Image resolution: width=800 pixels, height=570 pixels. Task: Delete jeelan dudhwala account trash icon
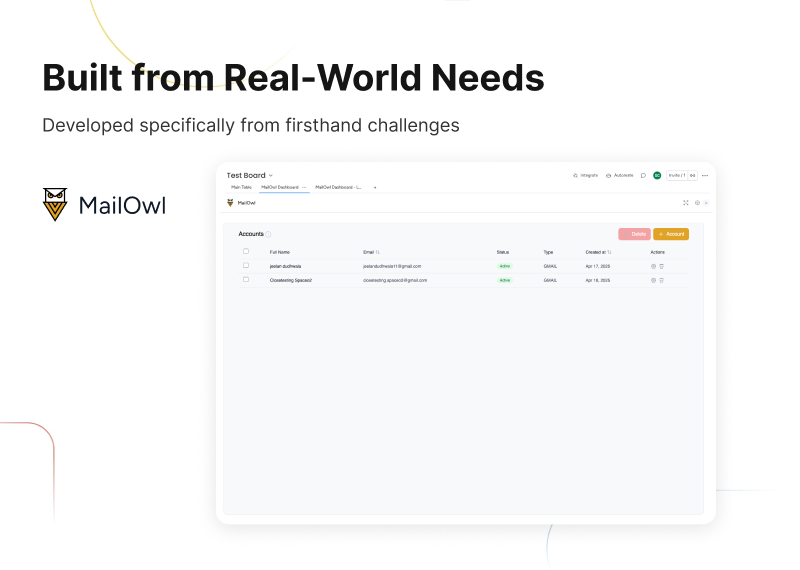[x=662, y=266]
